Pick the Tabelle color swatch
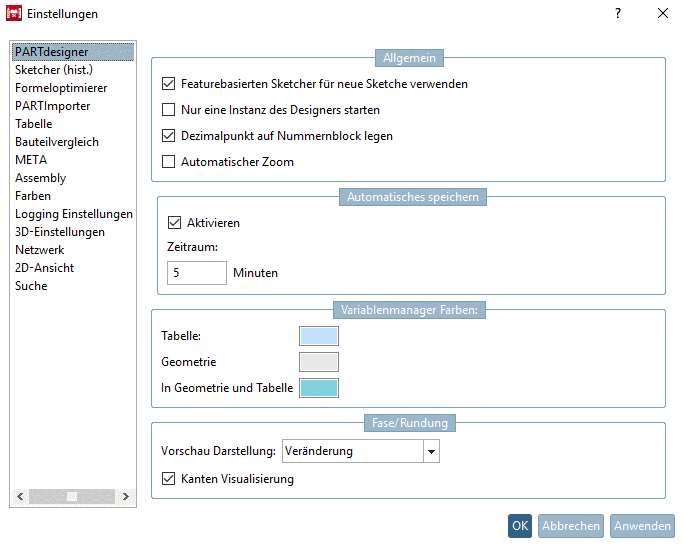Image resolution: width=683 pixels, height=547 pixels. [x=319, y=336]
